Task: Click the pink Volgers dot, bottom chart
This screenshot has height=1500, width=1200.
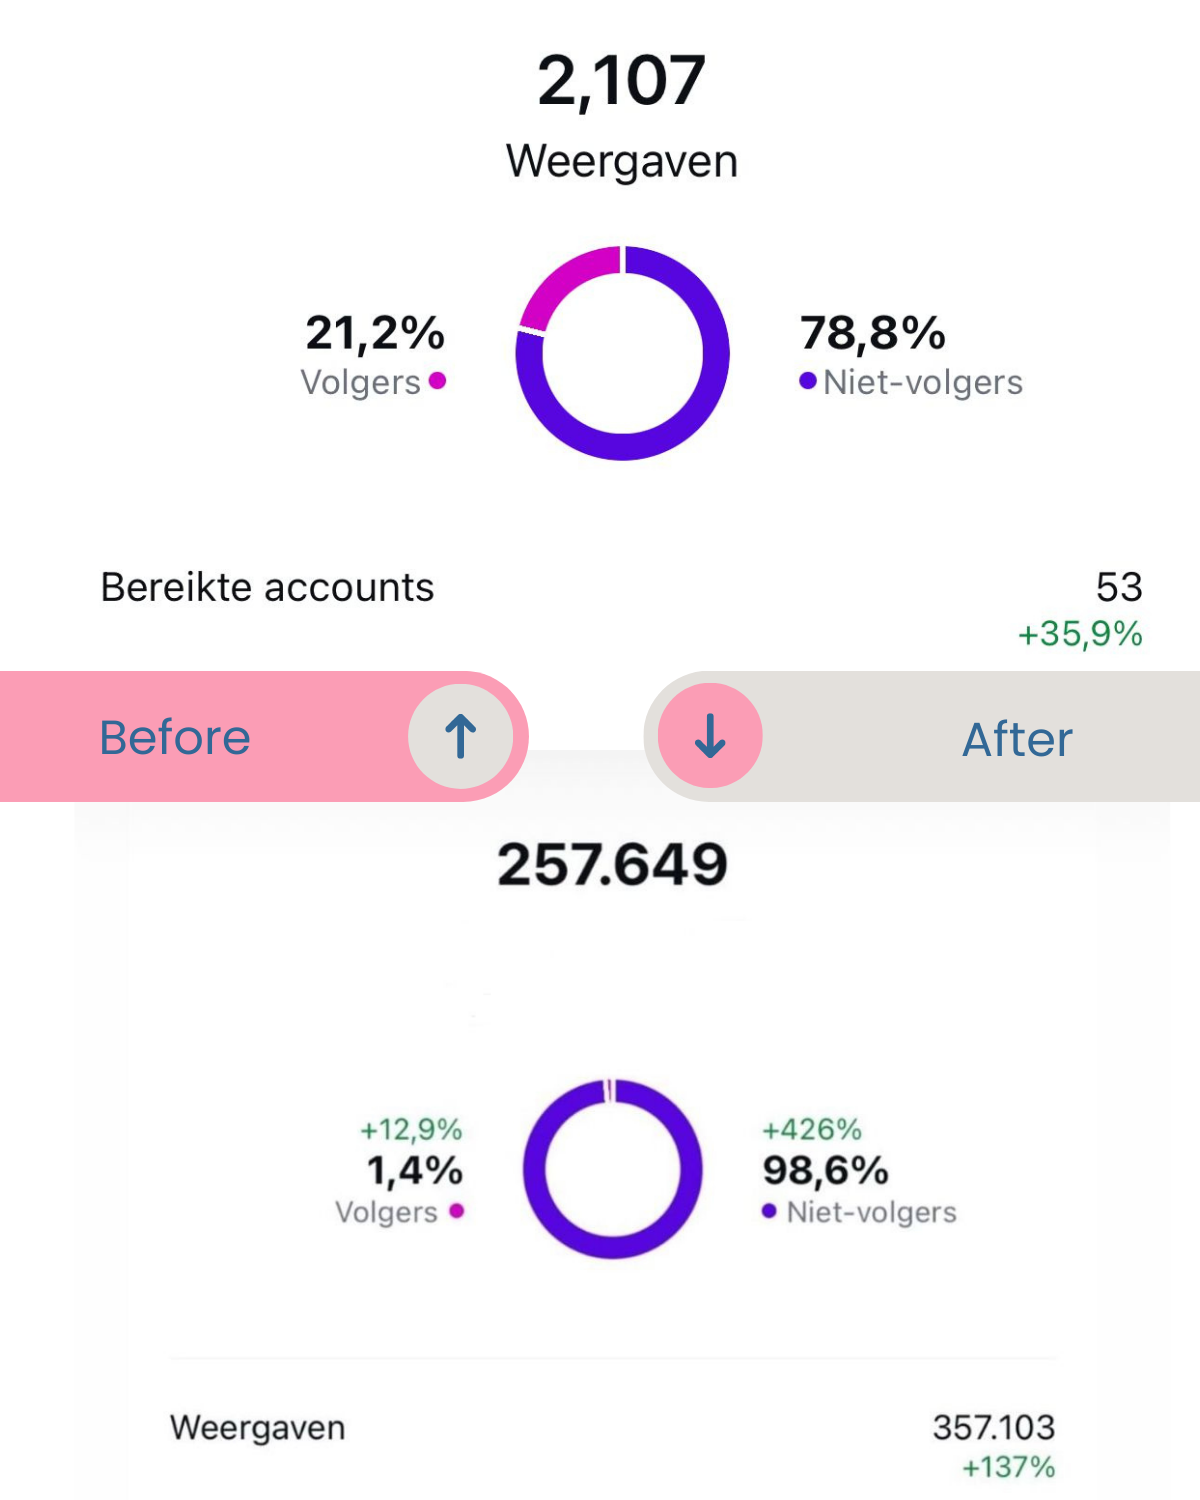Action: click(457, 1211)
